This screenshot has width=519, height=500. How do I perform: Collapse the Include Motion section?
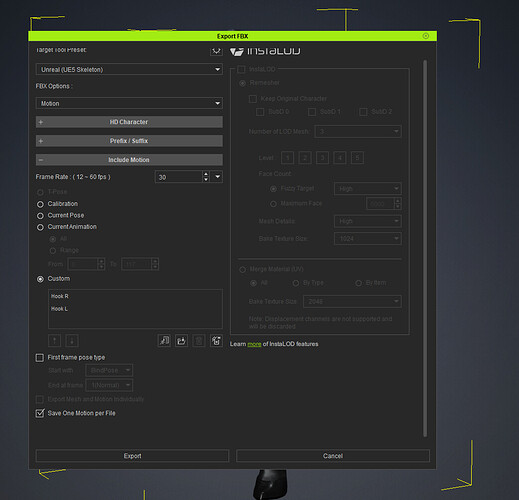tap(129, 160)
